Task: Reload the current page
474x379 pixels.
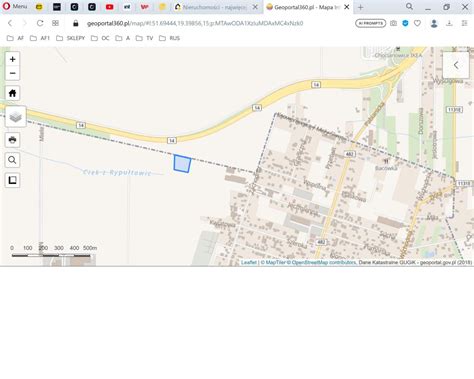Action: pos(40,23)
